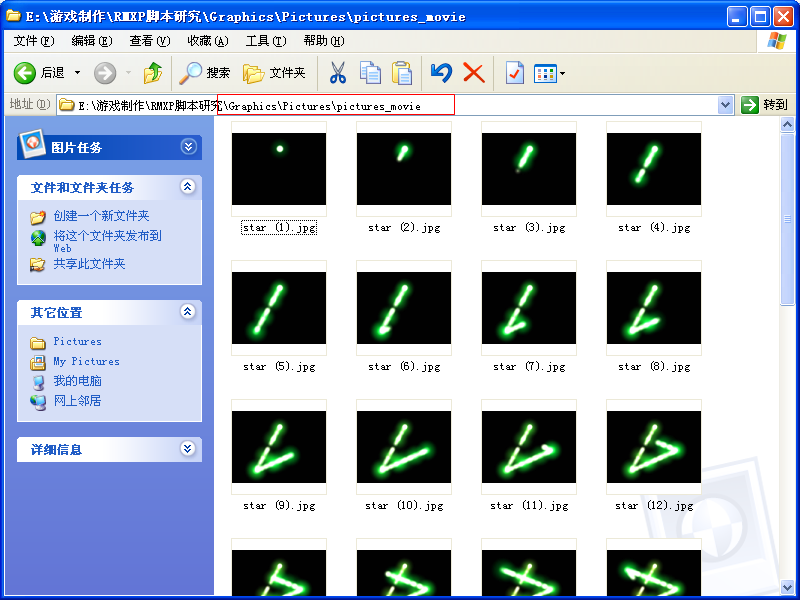Image resolution: width=800 pixels, height=600 pixels.
Task: Click the Undo blue arrow icon
Action: tap(441, 73)
